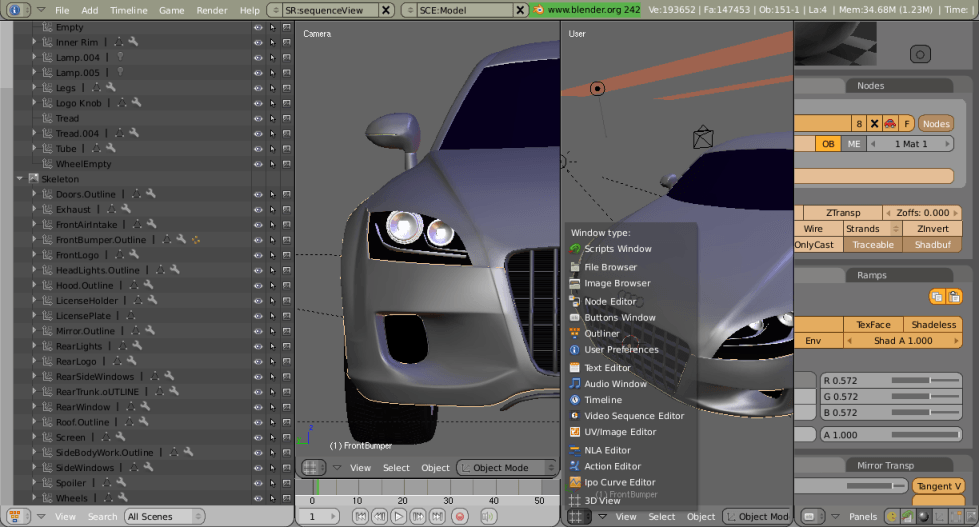This screenshot has height=527, width=979.
Task: Click the record button in the timeline
Action: (x=460, y=516)
